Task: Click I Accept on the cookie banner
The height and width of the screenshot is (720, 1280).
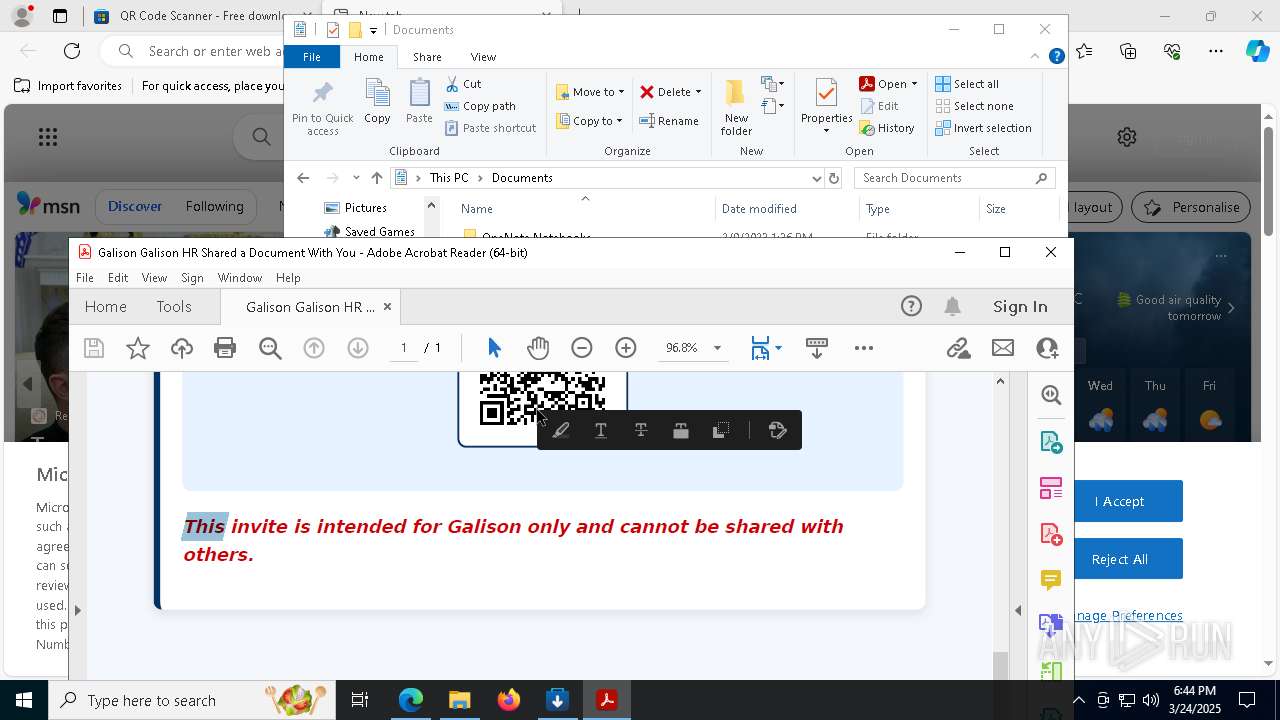Action: (x=1119, y=501)
